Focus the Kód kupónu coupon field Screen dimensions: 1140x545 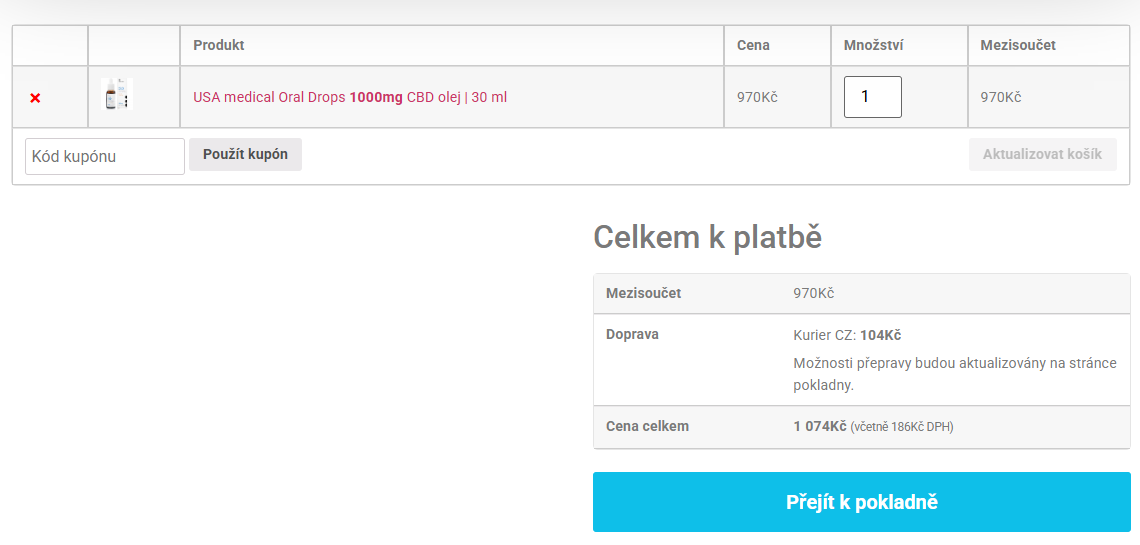(104, 156)
